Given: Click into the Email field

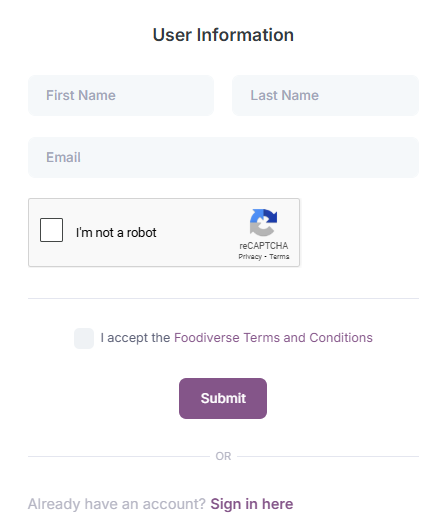Looking at the screenshot, I should (224, 158).
